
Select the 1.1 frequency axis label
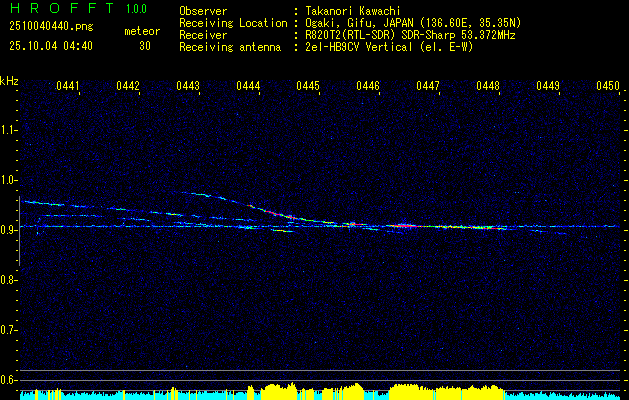9,129
